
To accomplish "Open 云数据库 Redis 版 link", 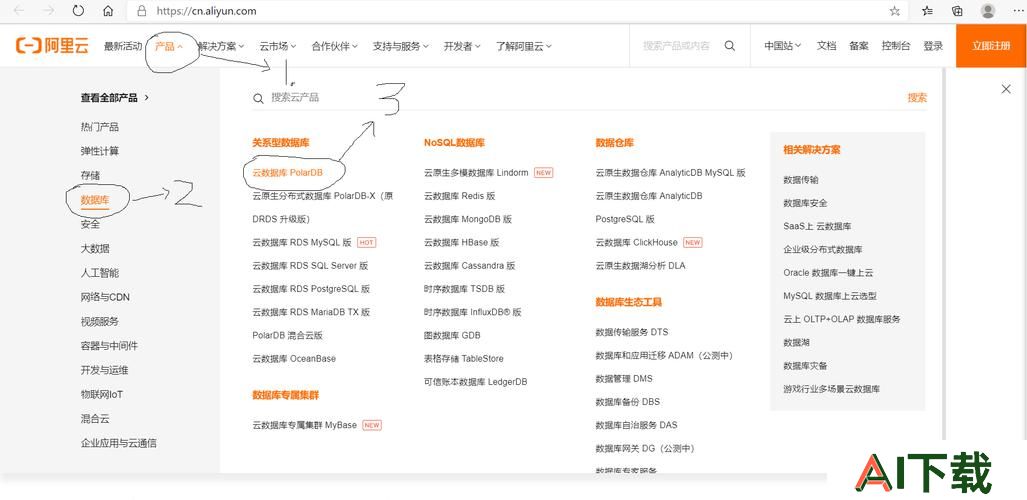I will 459,196.
